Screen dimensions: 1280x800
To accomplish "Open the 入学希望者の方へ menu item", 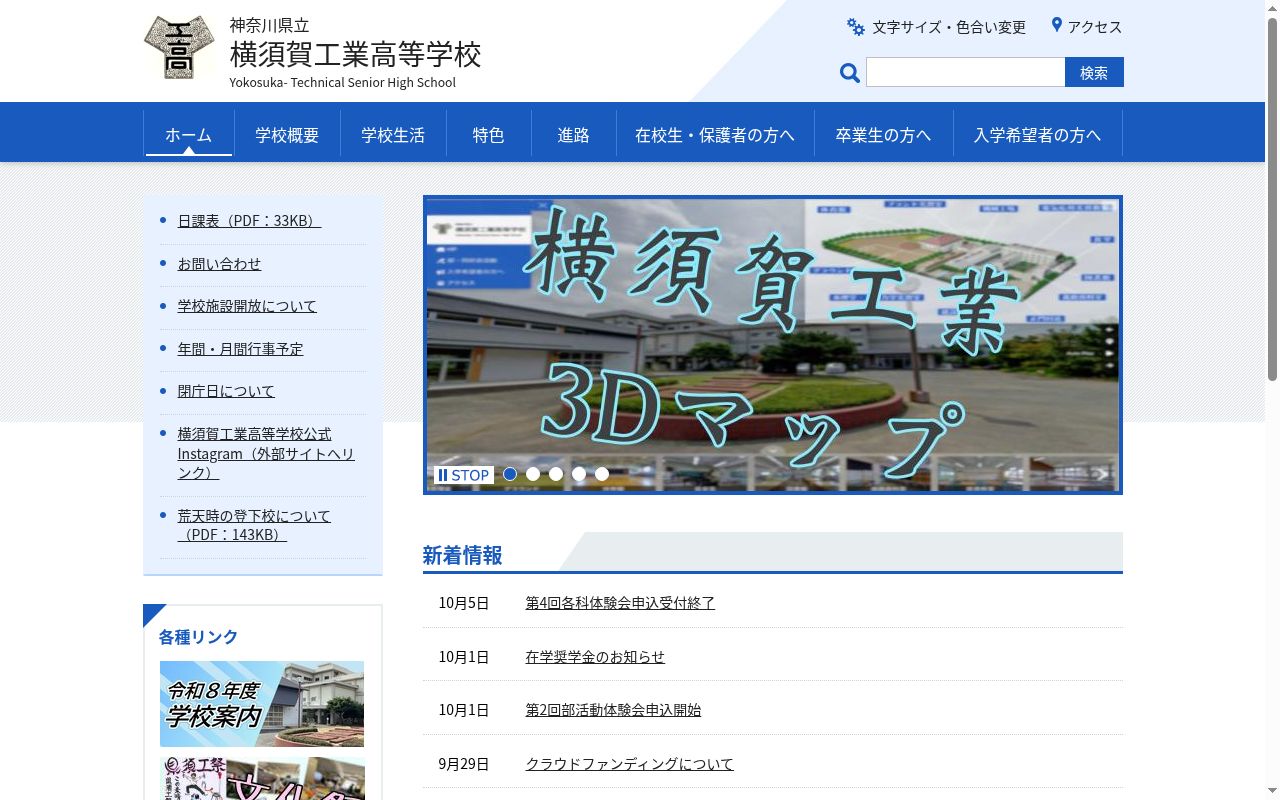I will pos(1037,134).
